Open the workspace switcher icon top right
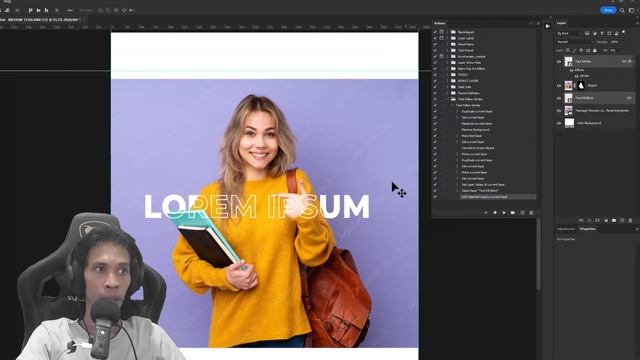The height and width of the screenshot is (360, 640). (x=631, y=10)
